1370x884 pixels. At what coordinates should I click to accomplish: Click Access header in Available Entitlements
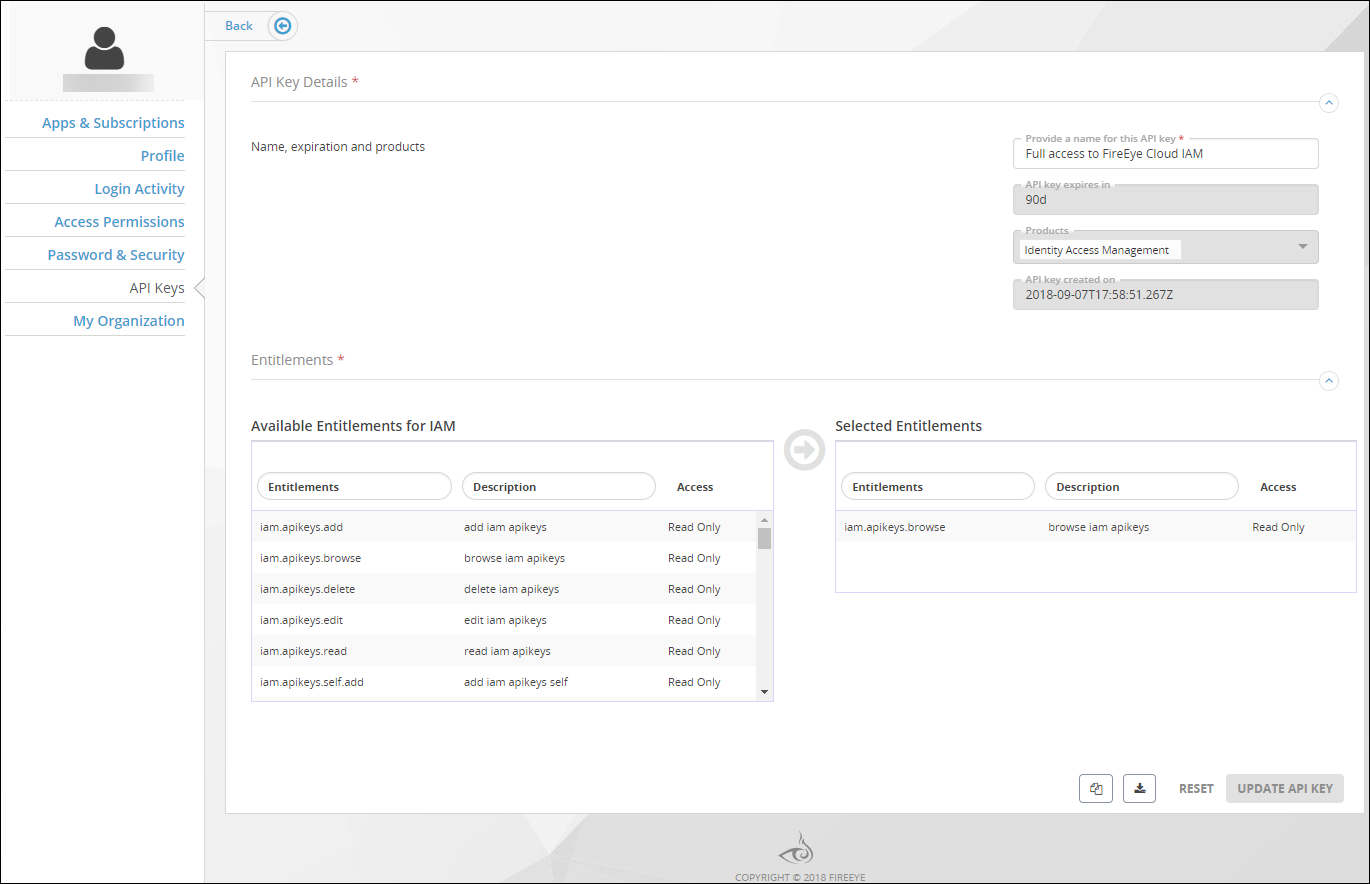[x=695, y=487]
